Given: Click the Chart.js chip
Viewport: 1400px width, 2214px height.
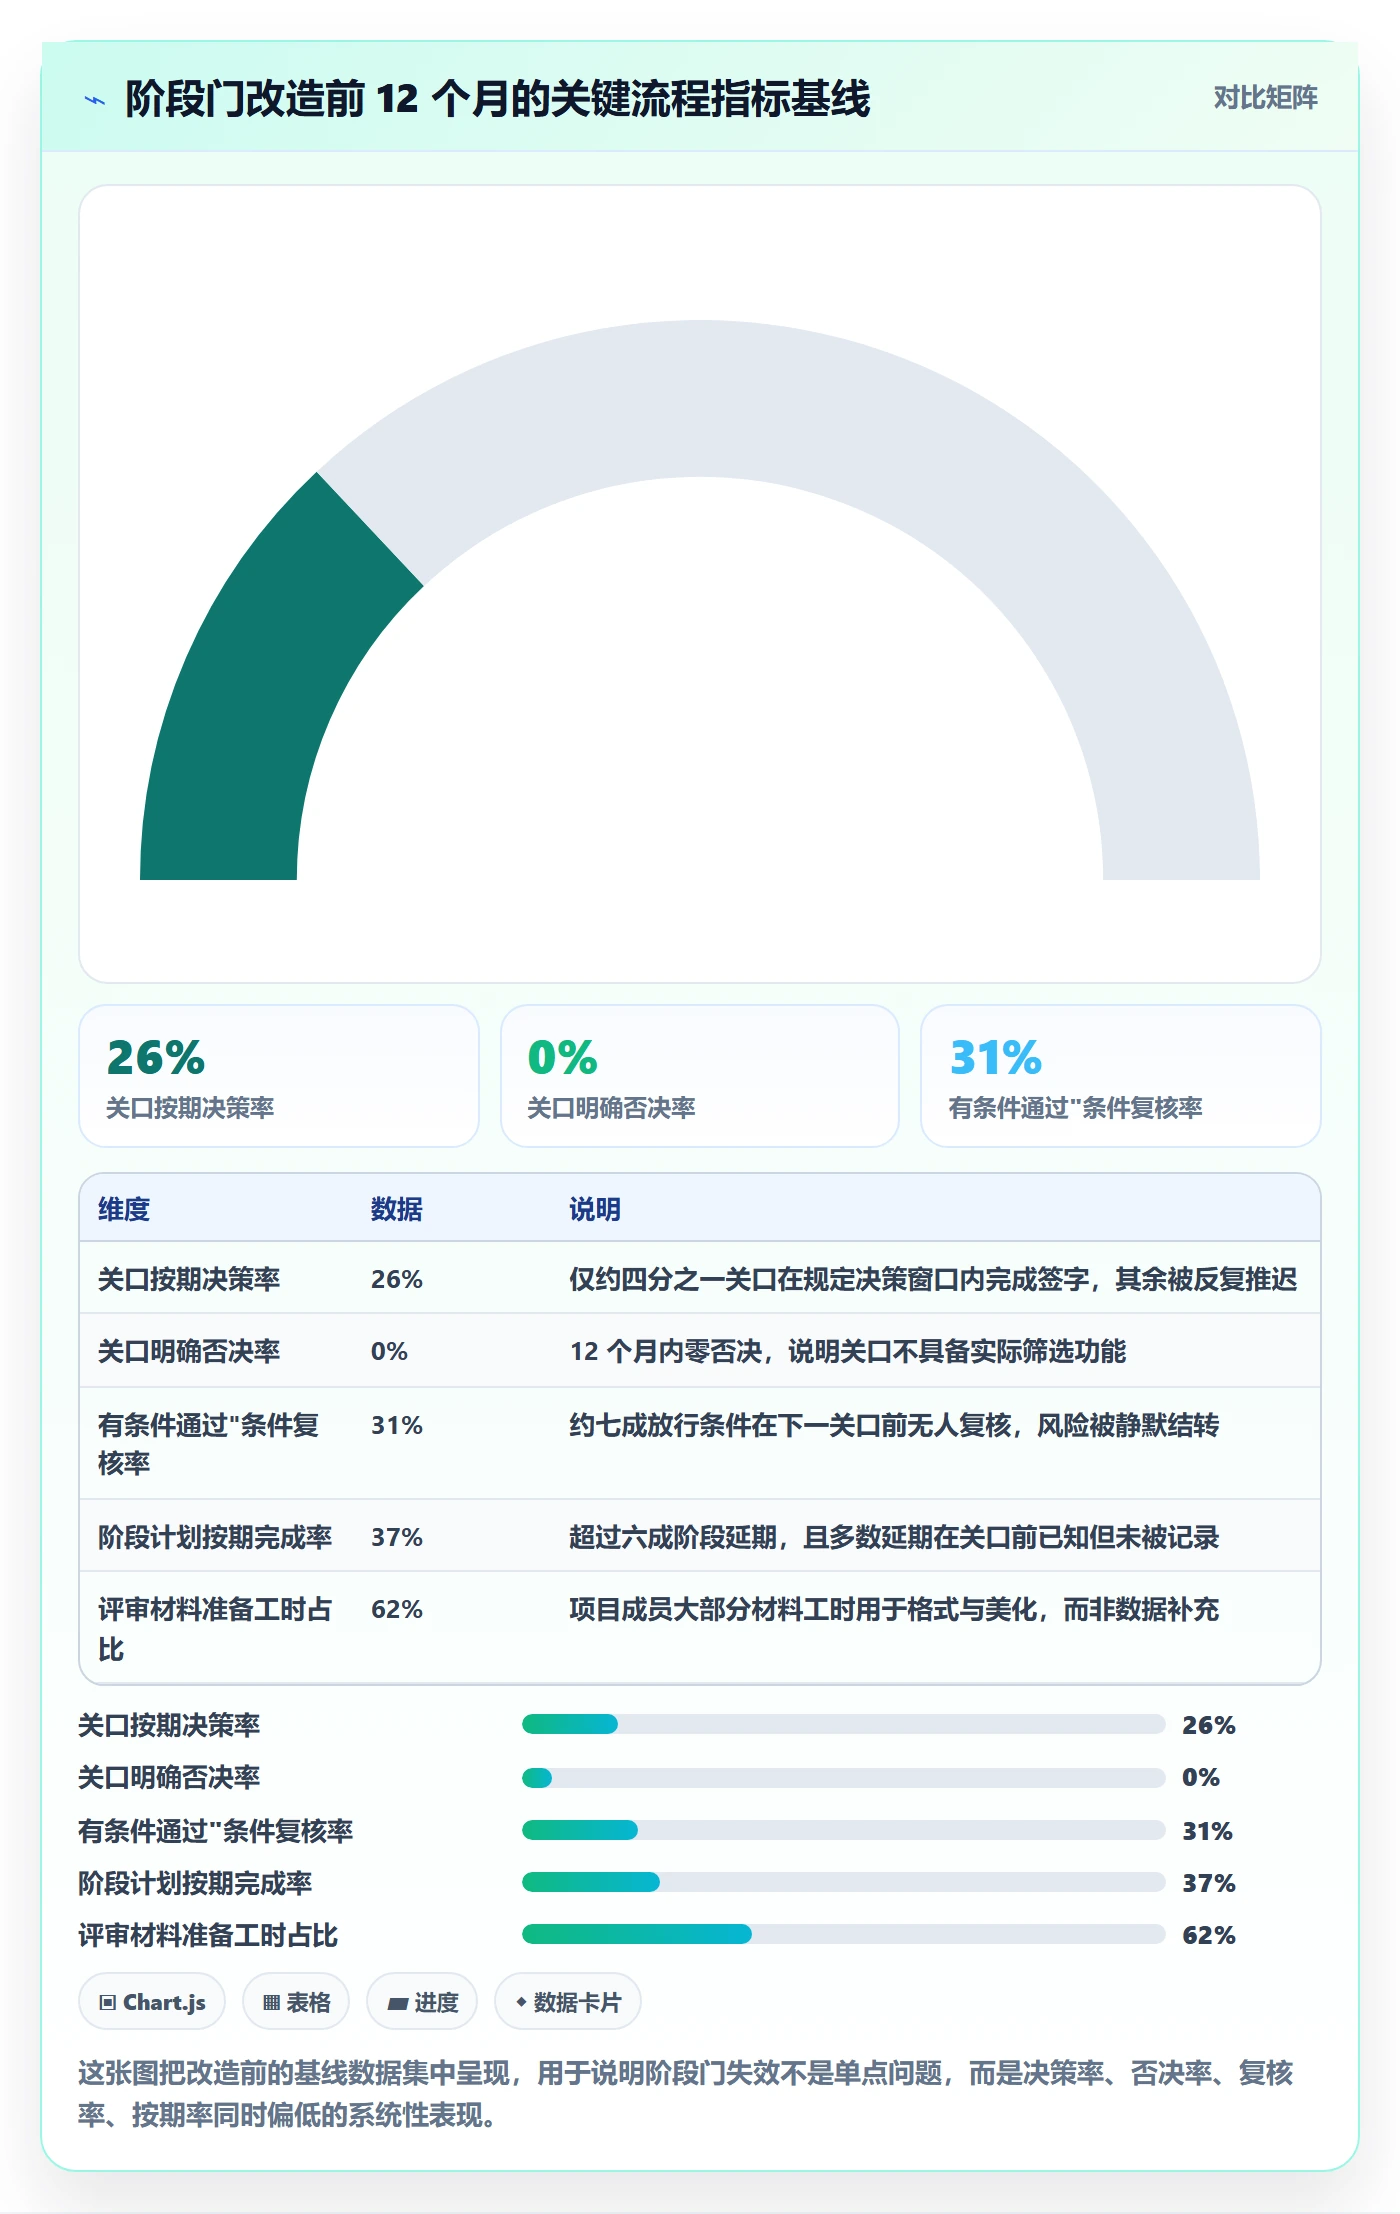Looking at the screenshot, I should pyautogui.click(x=152, y=2002).
